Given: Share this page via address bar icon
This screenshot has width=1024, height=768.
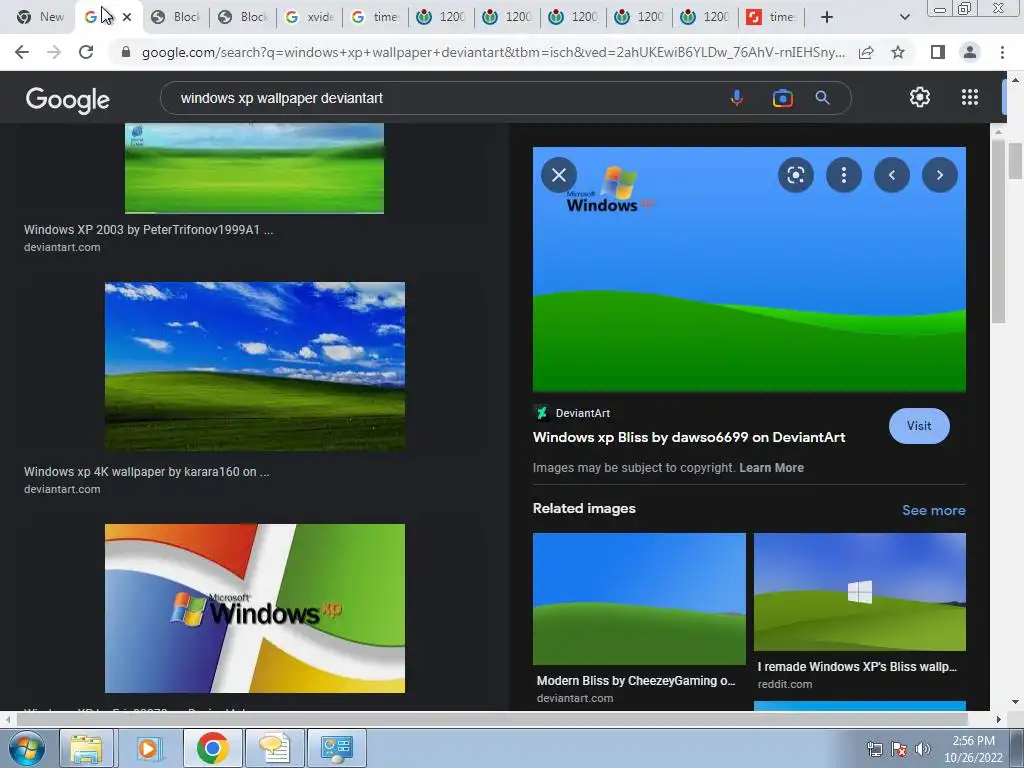Looking at the screenshot, I should (866, 52).
